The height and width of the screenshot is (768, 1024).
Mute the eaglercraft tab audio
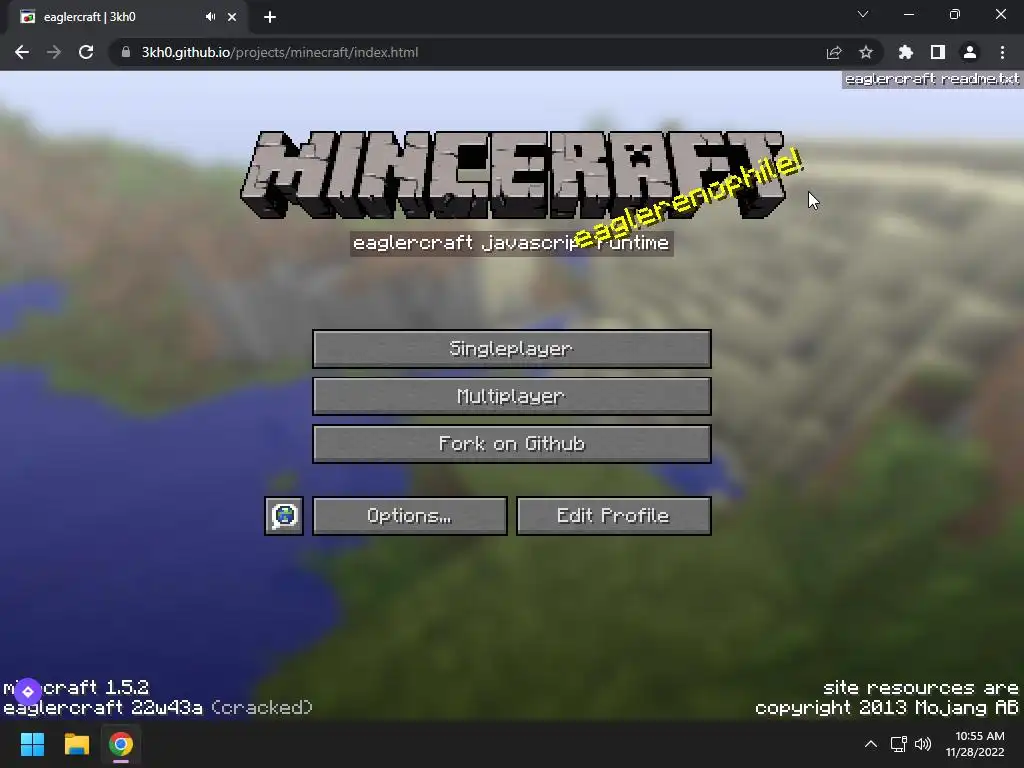pos(210,17)
